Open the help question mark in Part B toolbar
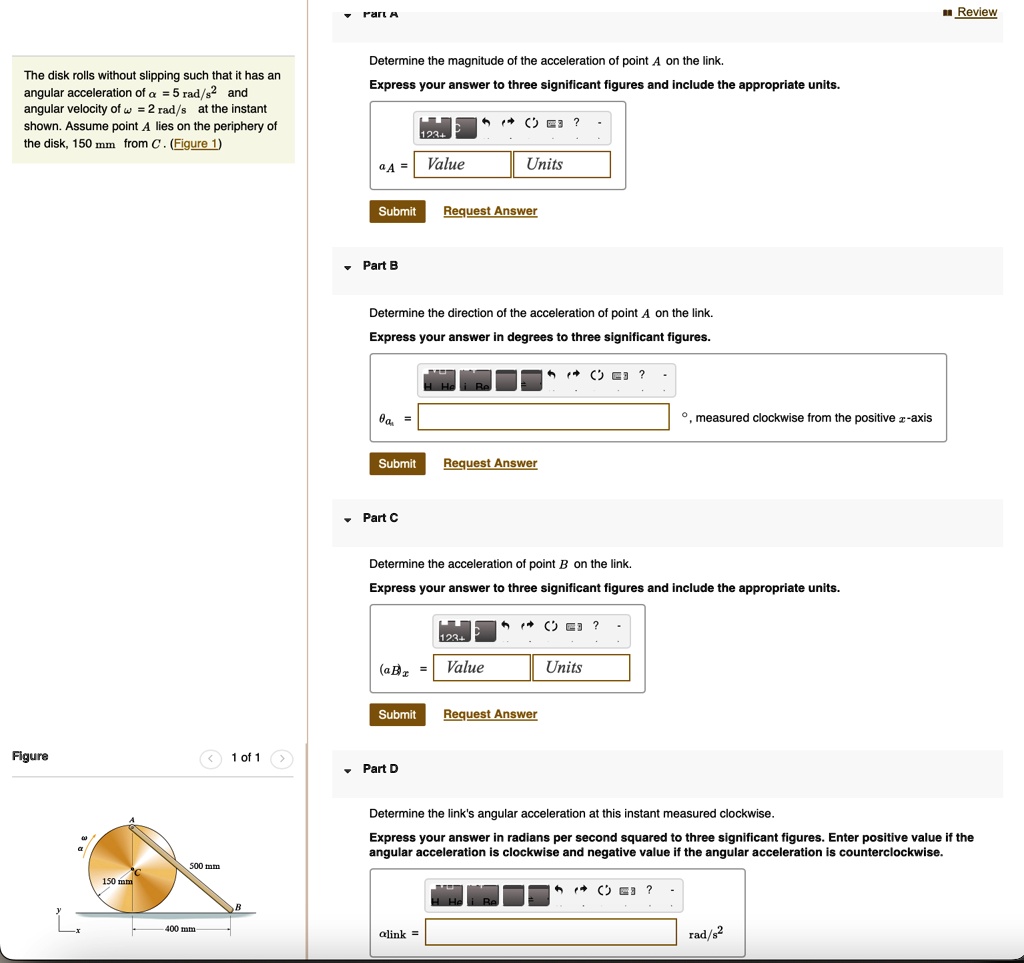1024x963 pixels. [641, 375]
